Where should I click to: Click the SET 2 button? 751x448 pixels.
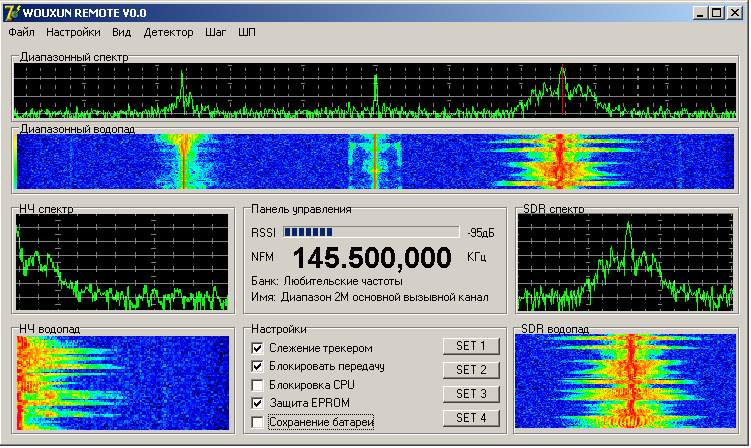coord(471,370)
